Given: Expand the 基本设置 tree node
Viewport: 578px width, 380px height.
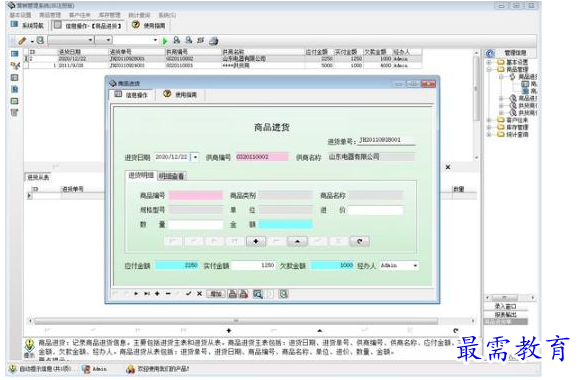Looking at the screenshot, I should (489, 62).
